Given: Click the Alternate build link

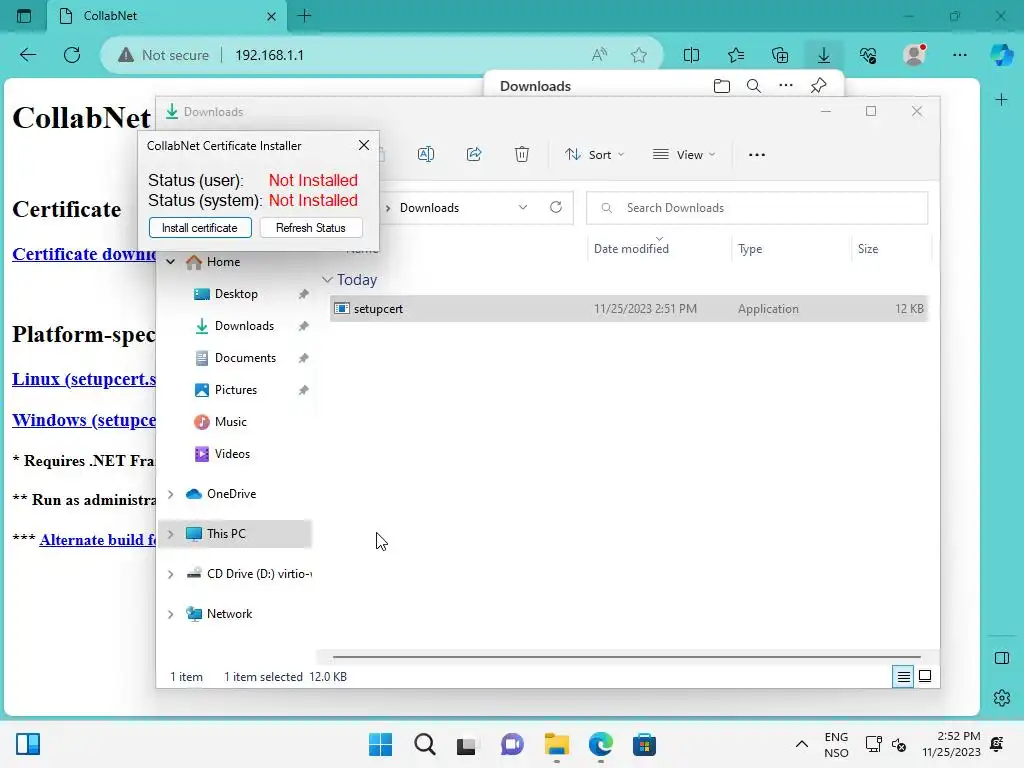Looking at the screenshot, I should (97, 540).
